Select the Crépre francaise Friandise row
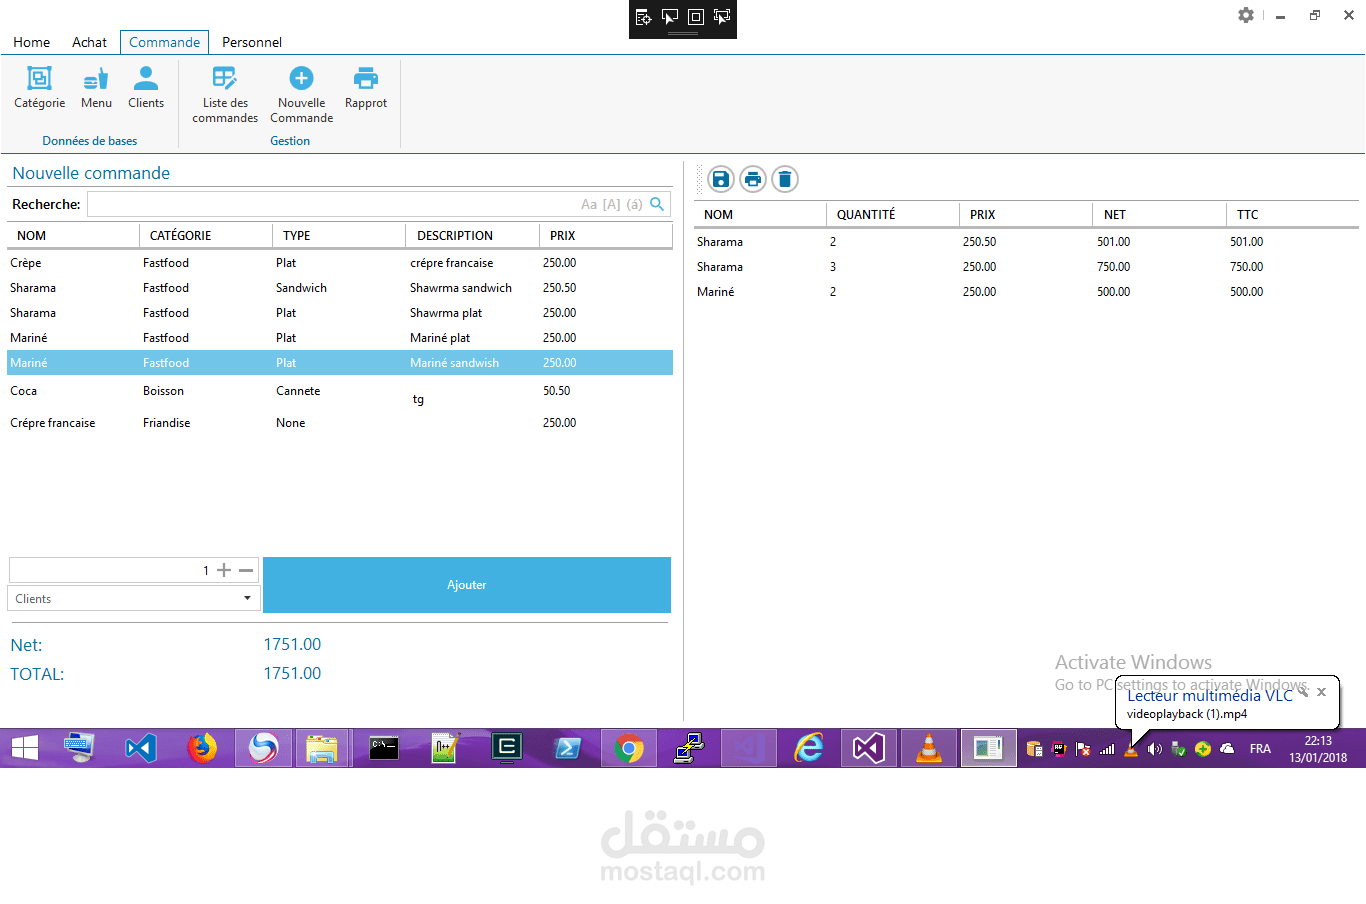 340,423
